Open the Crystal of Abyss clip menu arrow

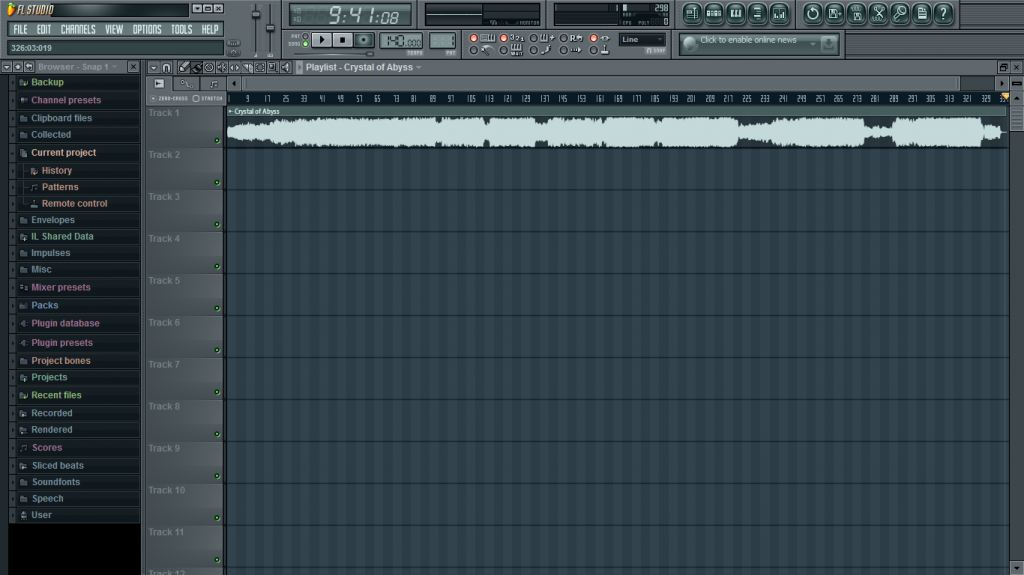click(231, 112)
